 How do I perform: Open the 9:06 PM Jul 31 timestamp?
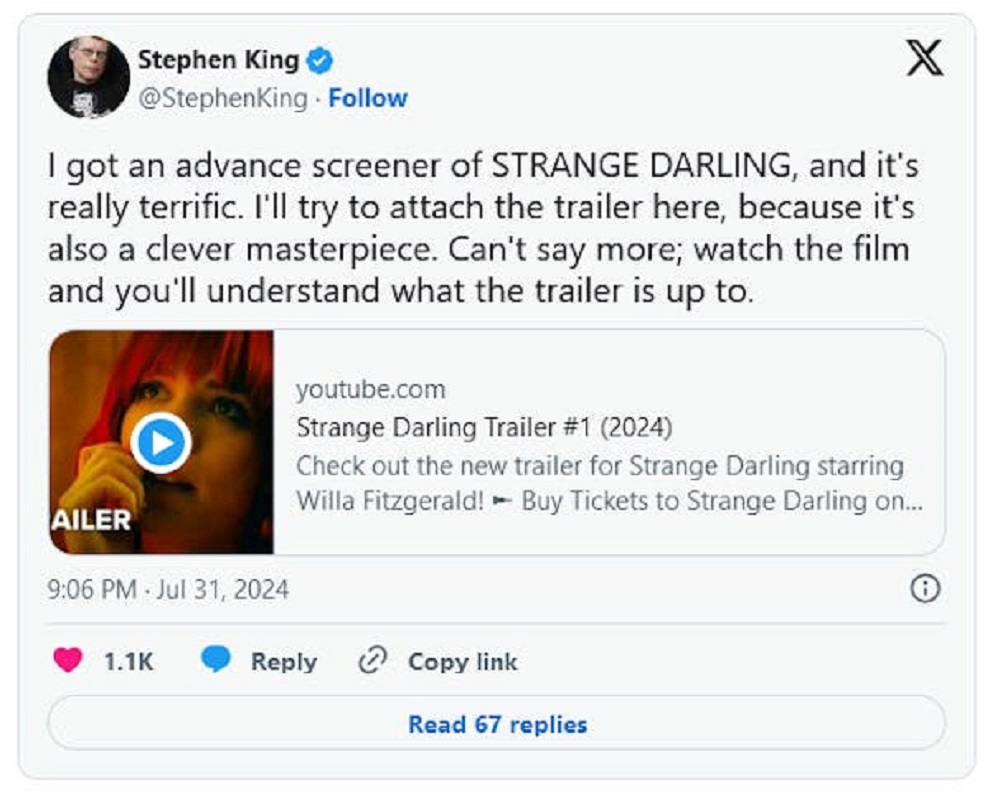coord(168,590)
